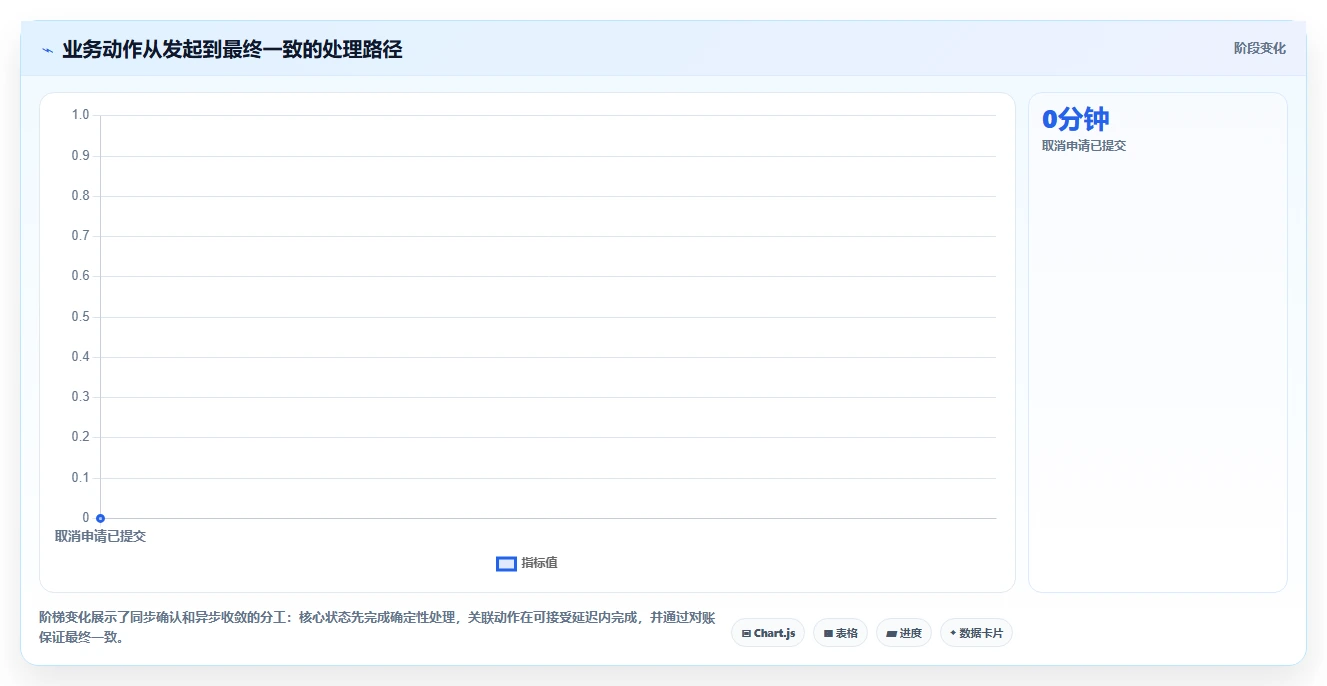Select the Chart.js tag chip

tap(768, 633)
